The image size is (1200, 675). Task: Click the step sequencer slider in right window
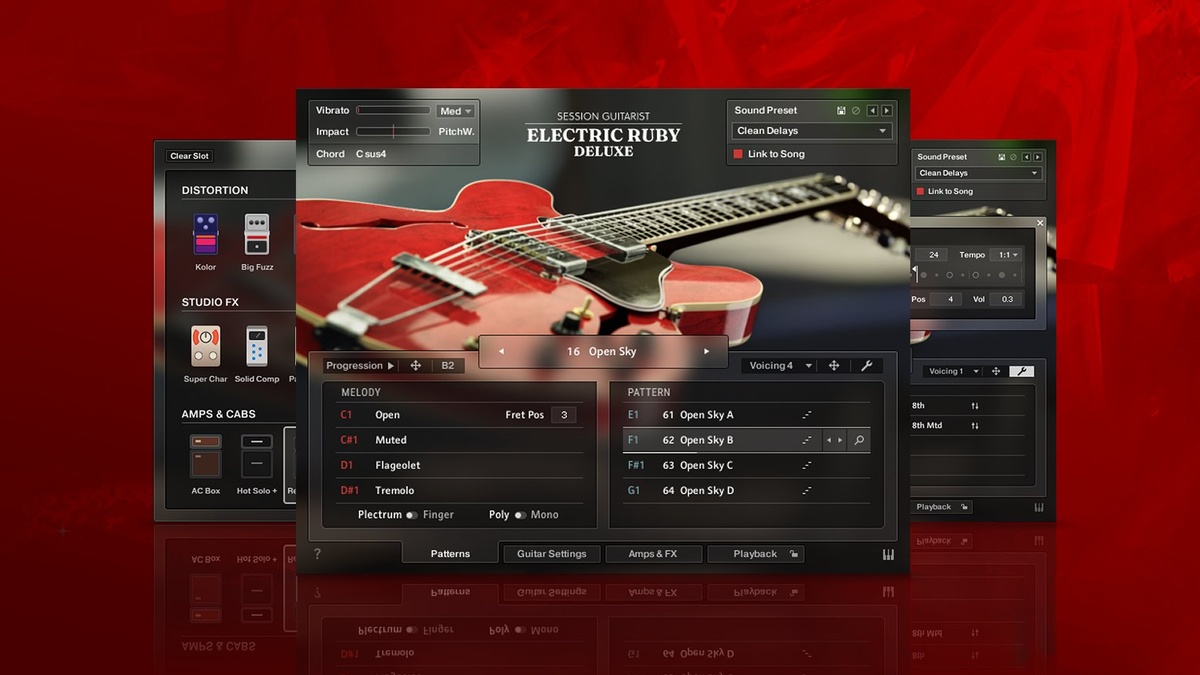pos(967,275)
